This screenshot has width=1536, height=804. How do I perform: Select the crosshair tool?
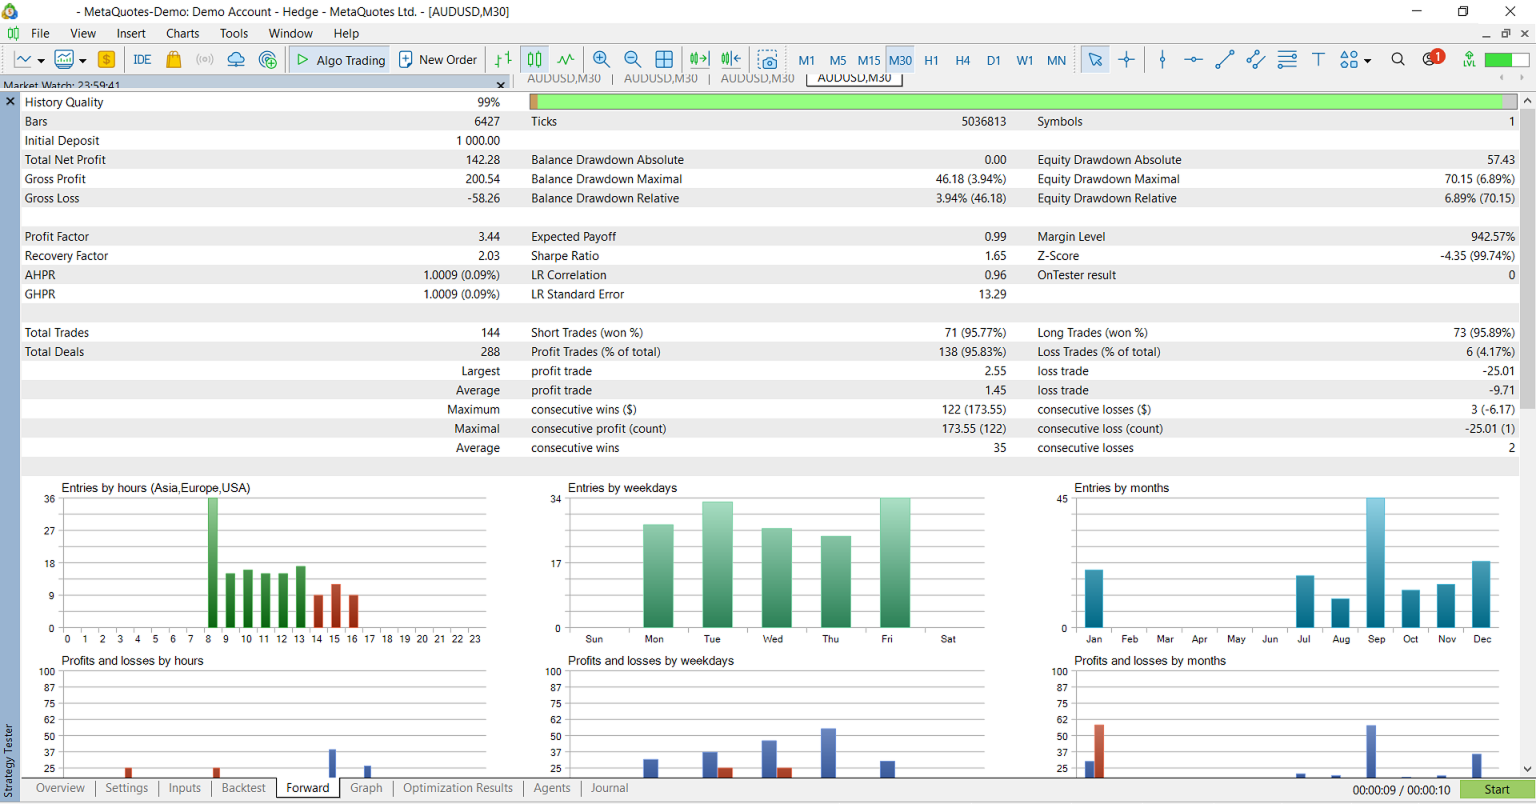(x=1126, y=60)
